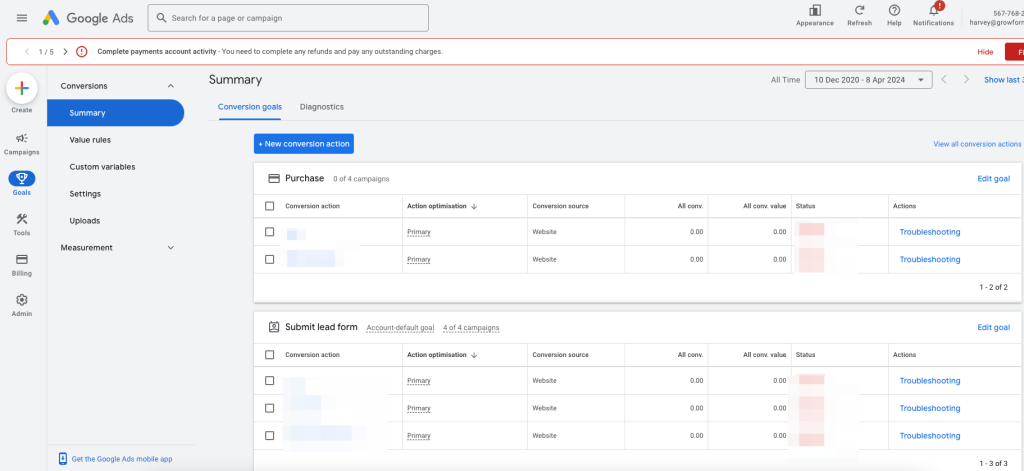1024x471 pixels.
Task: Click New conversion action button
Action: tap(304, 144)
